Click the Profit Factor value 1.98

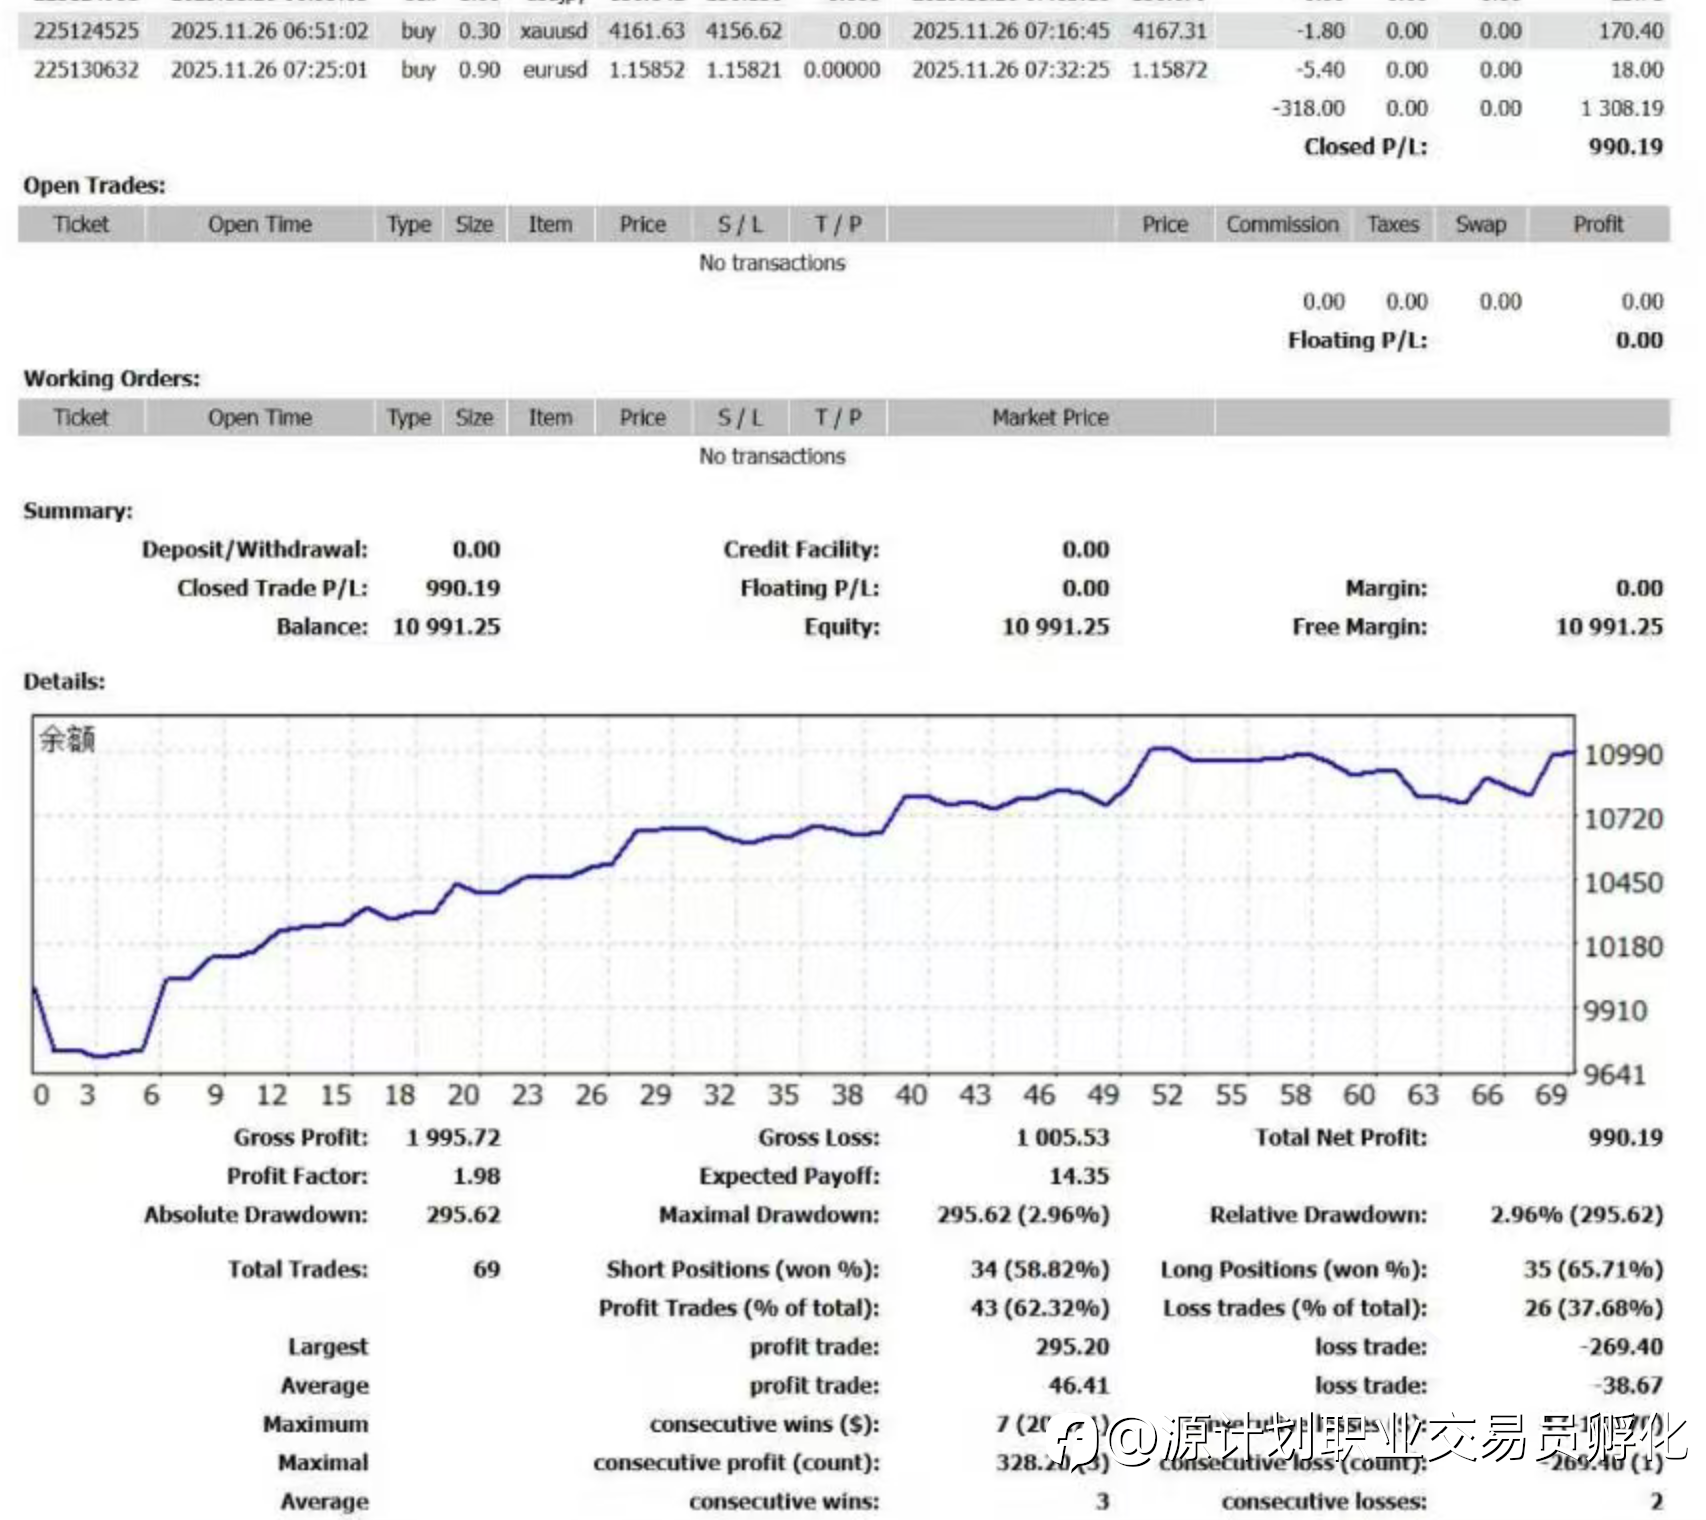click(x=476, y=1176)
